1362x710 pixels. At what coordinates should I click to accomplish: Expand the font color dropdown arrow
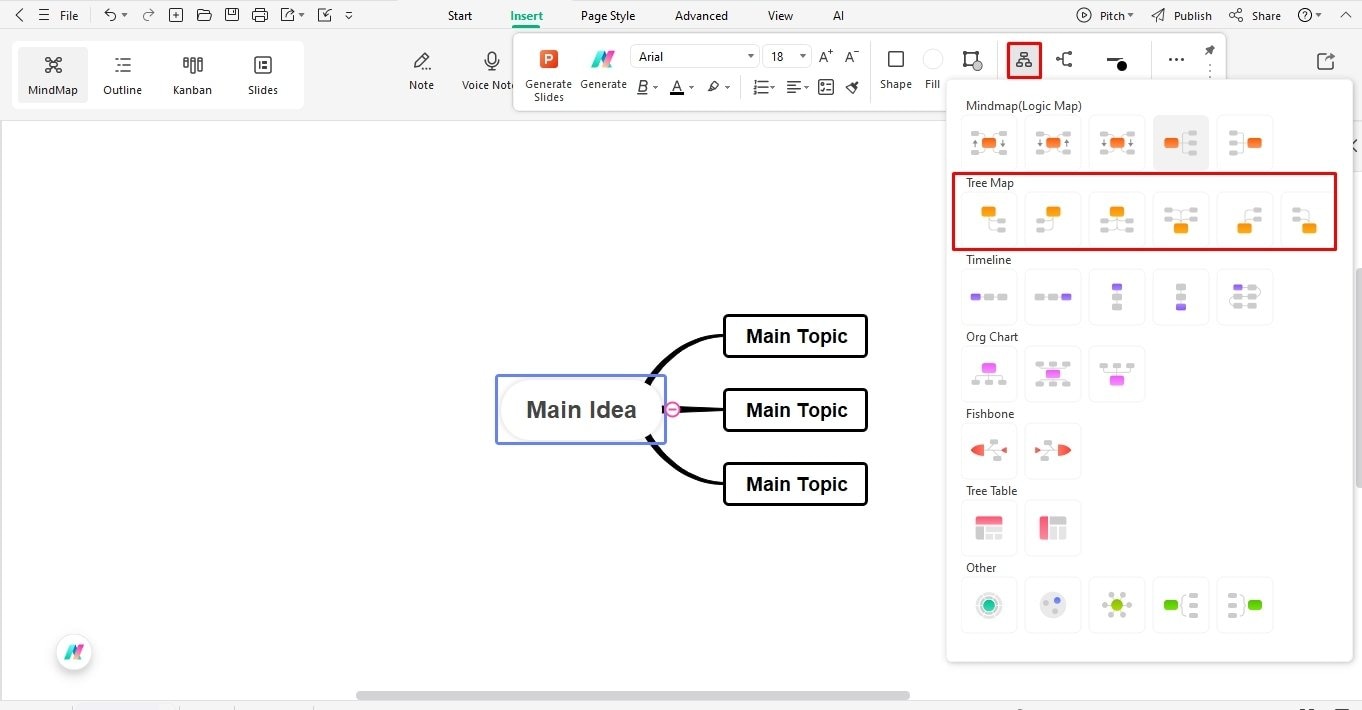[692, 87]
